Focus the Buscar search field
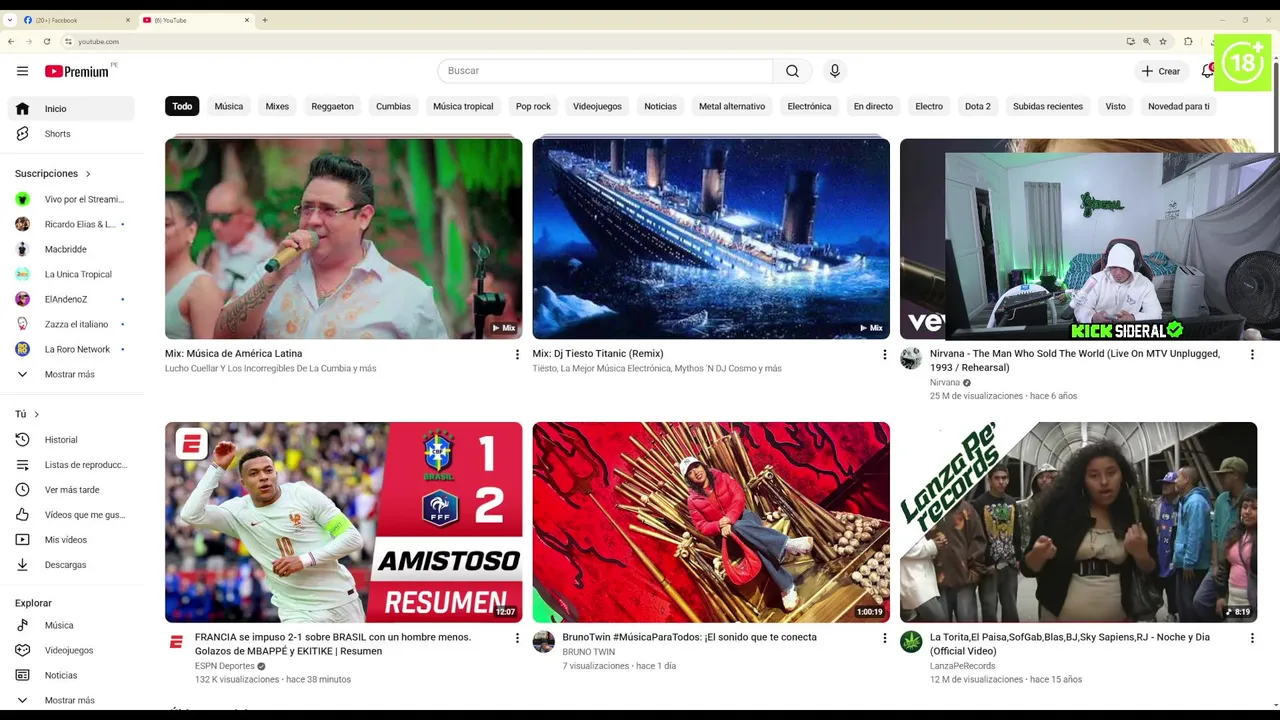1280x720 pixels. point(605,71)
